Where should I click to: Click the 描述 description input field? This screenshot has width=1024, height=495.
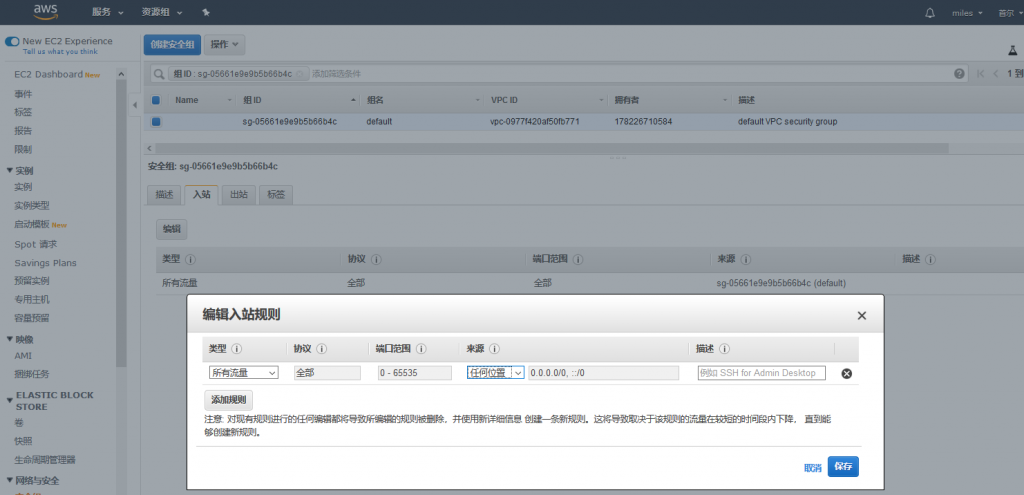point(762,373)
